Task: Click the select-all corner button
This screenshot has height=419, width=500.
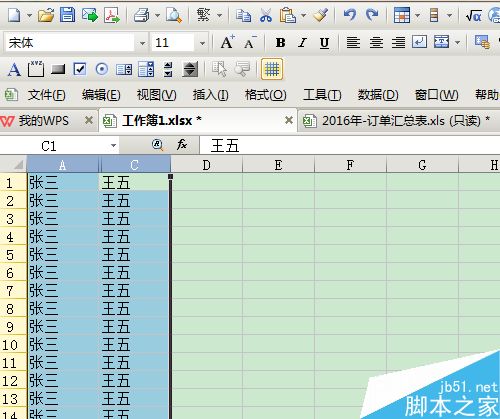Action: click(x=13, y=164)
